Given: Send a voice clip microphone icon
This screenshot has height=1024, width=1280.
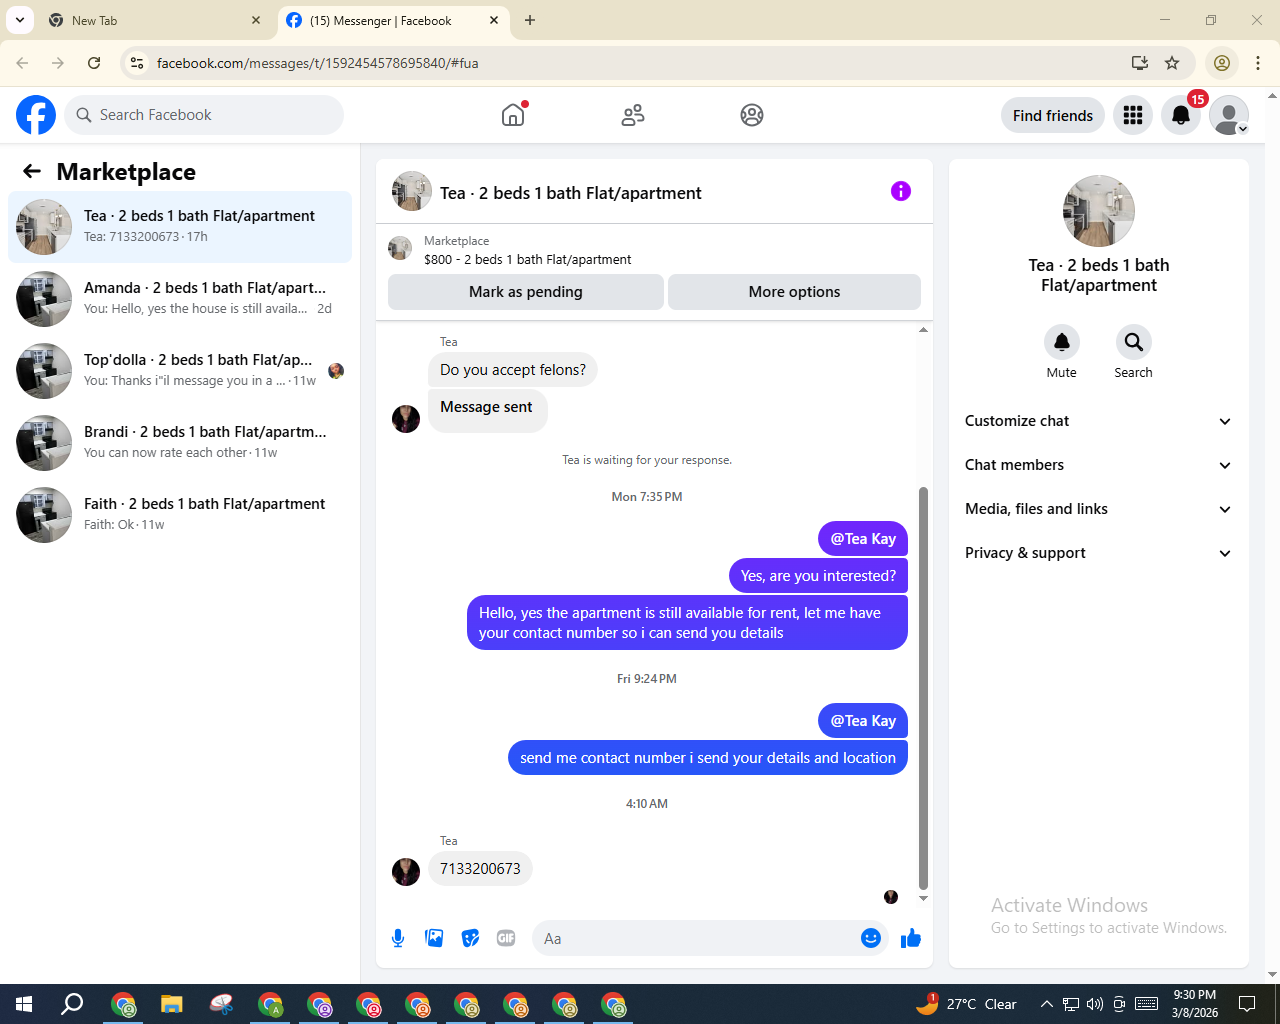Looking at the screenshot, I should (398, 938).
